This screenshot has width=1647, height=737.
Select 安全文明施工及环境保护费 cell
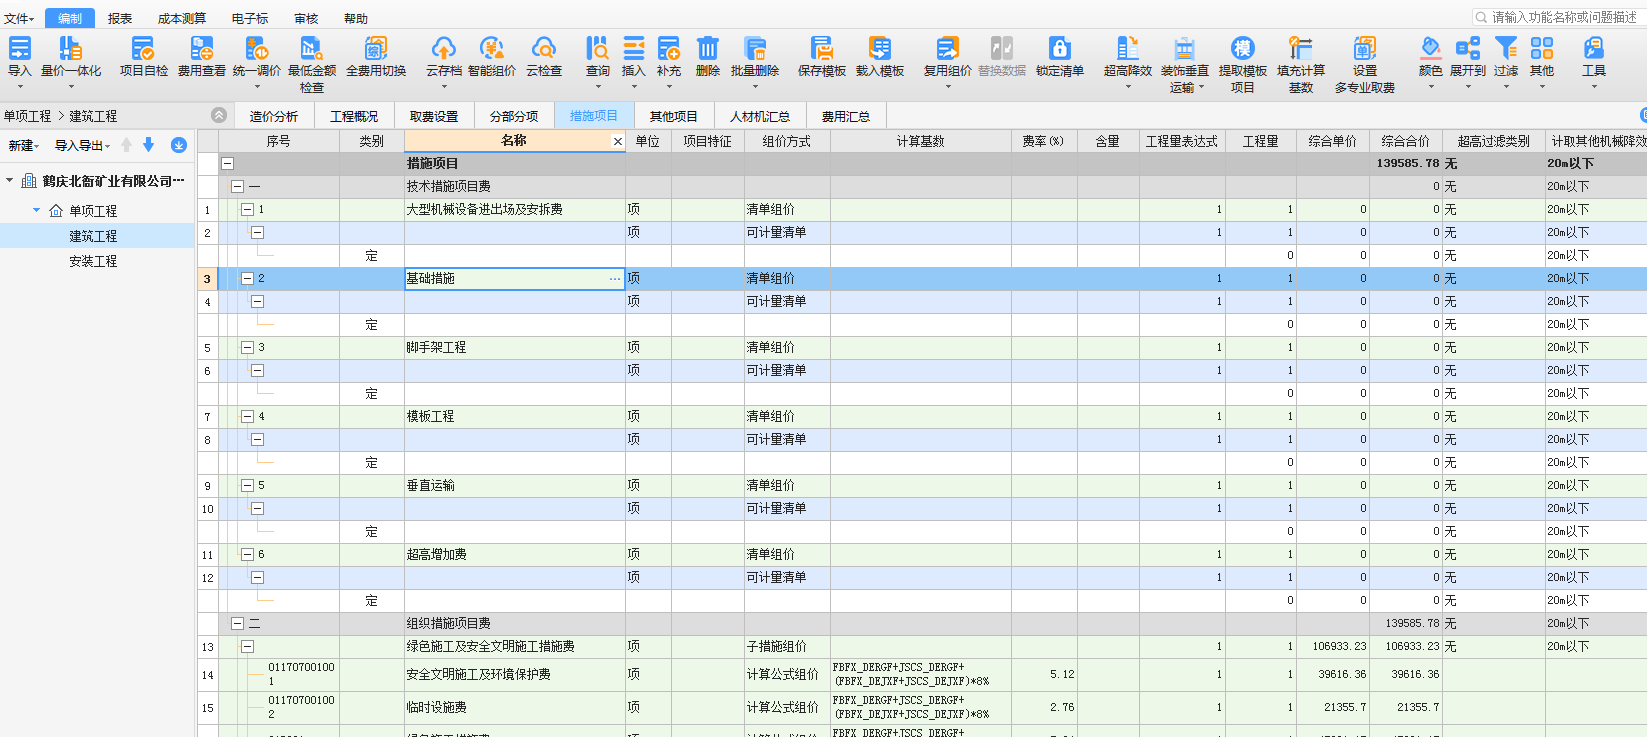514,675
